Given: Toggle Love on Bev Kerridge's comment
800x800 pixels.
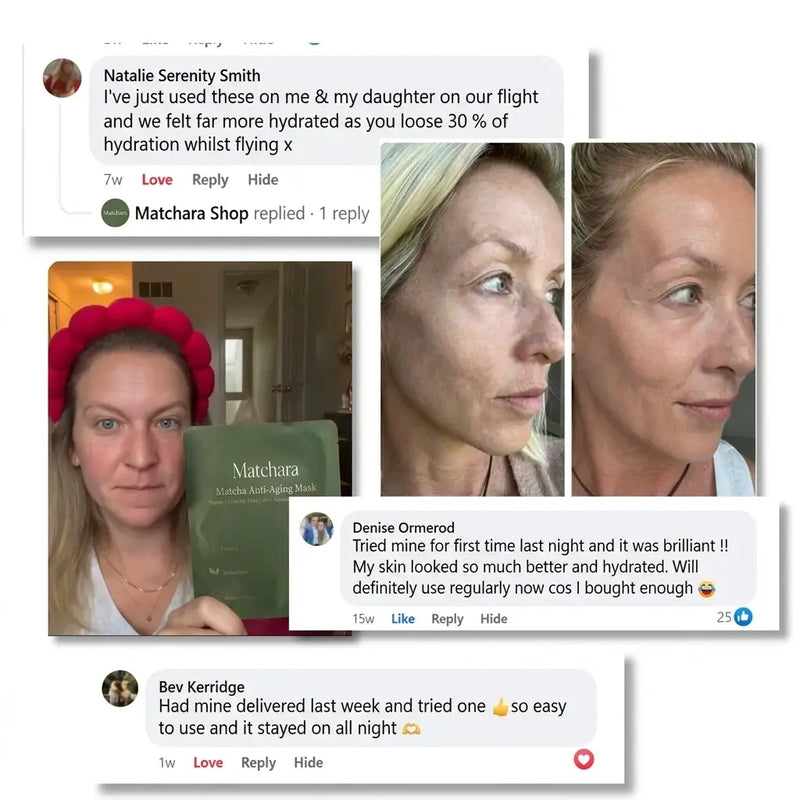Looking at the screenshot, I should click(x=208, y=763).
